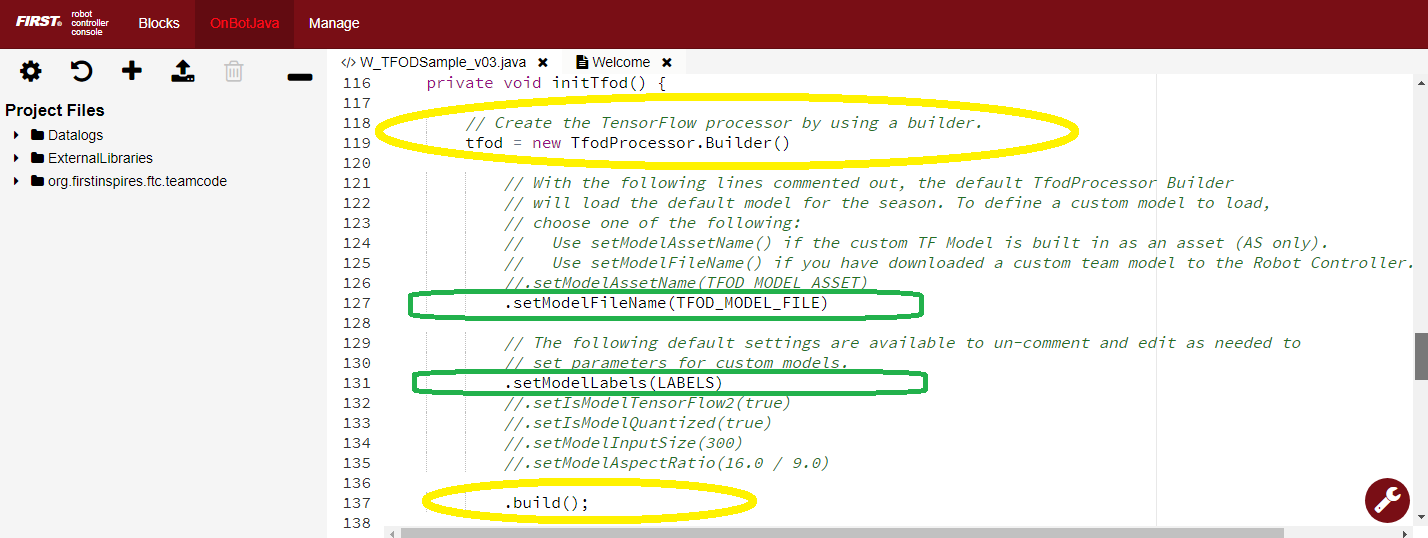Expand the ExternalLibraries folder arrow
The width and height of the screenshot is (1428, 538).
(x=16, y=158)
